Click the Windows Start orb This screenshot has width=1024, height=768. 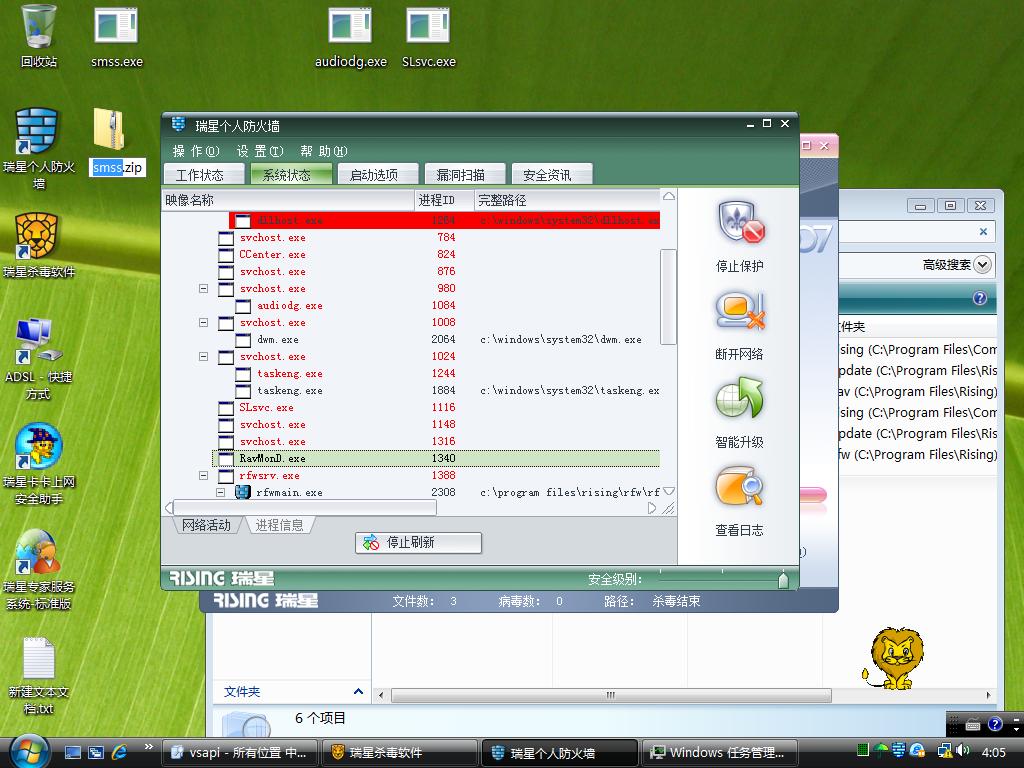[27, 751]
